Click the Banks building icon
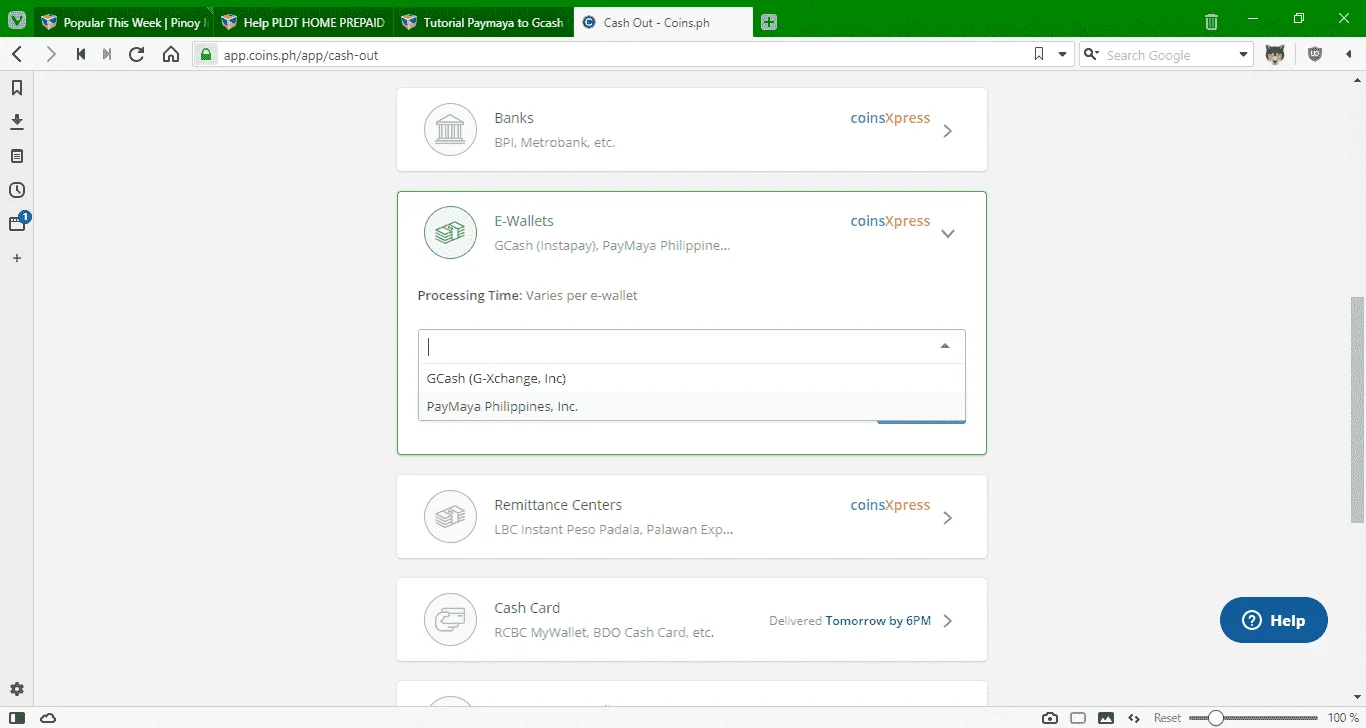The height and width of the screenshot is (728, 1366). click(x=450, y=130)
